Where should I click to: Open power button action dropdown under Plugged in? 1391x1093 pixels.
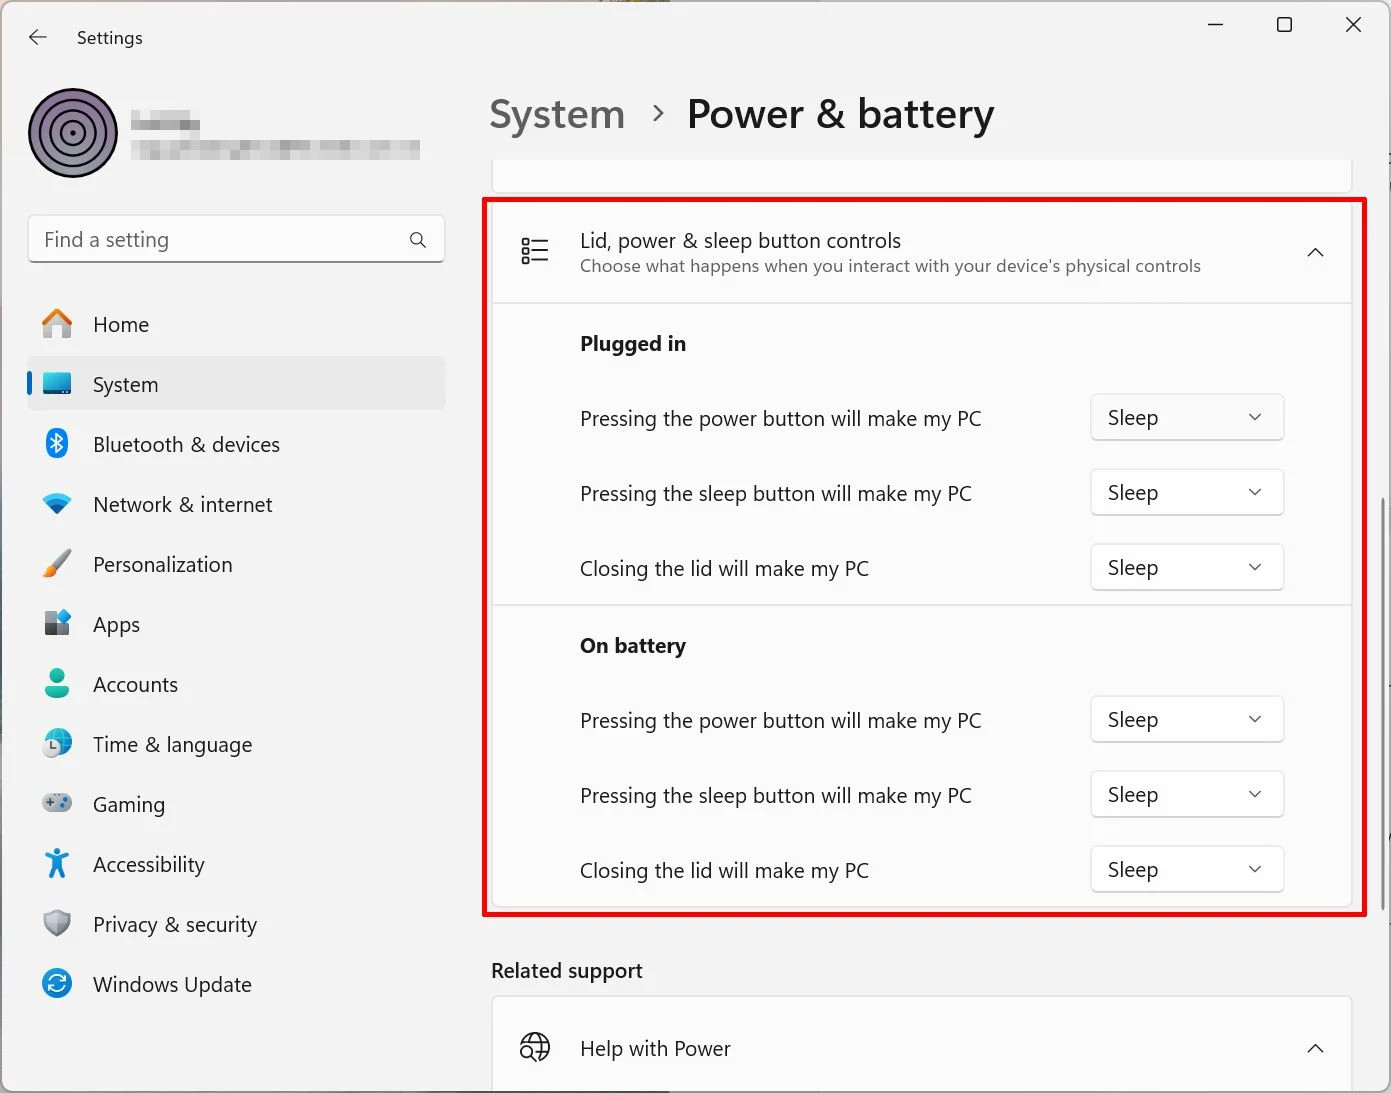1186,417
